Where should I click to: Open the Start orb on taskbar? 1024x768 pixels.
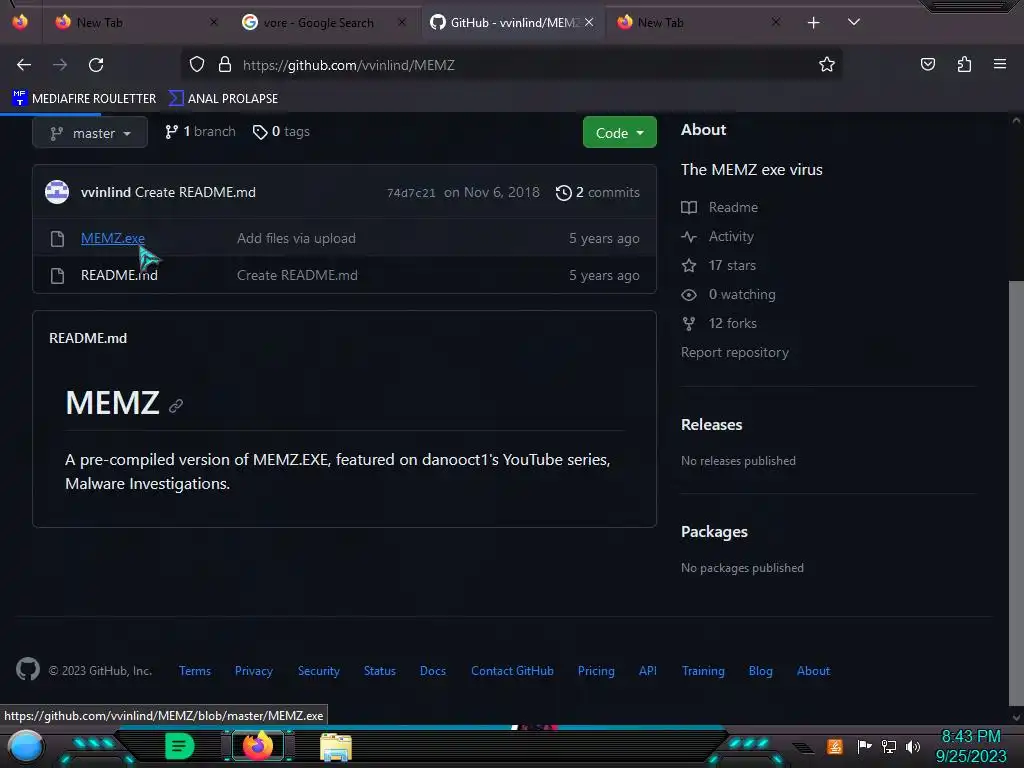(x=26, y=747)
